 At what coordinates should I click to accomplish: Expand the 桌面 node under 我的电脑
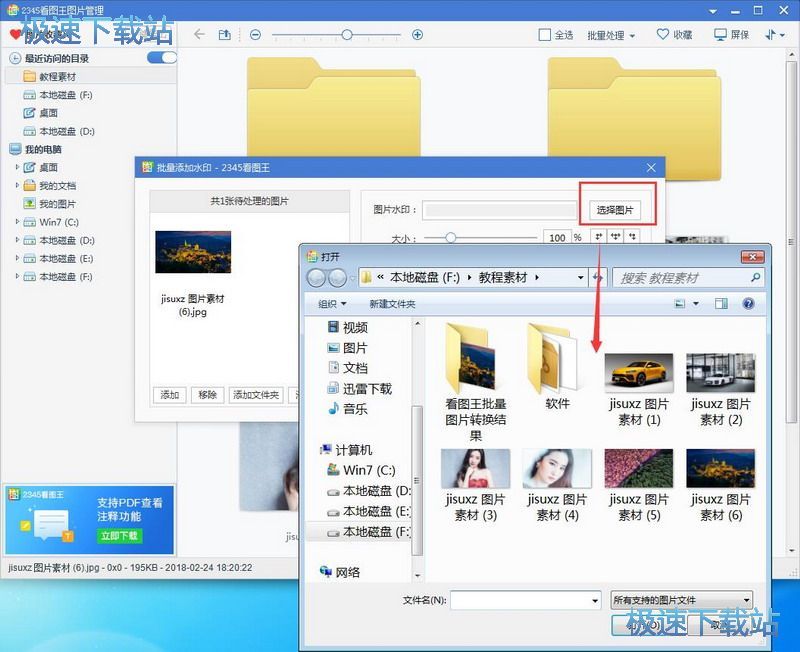tap(17, 167)
